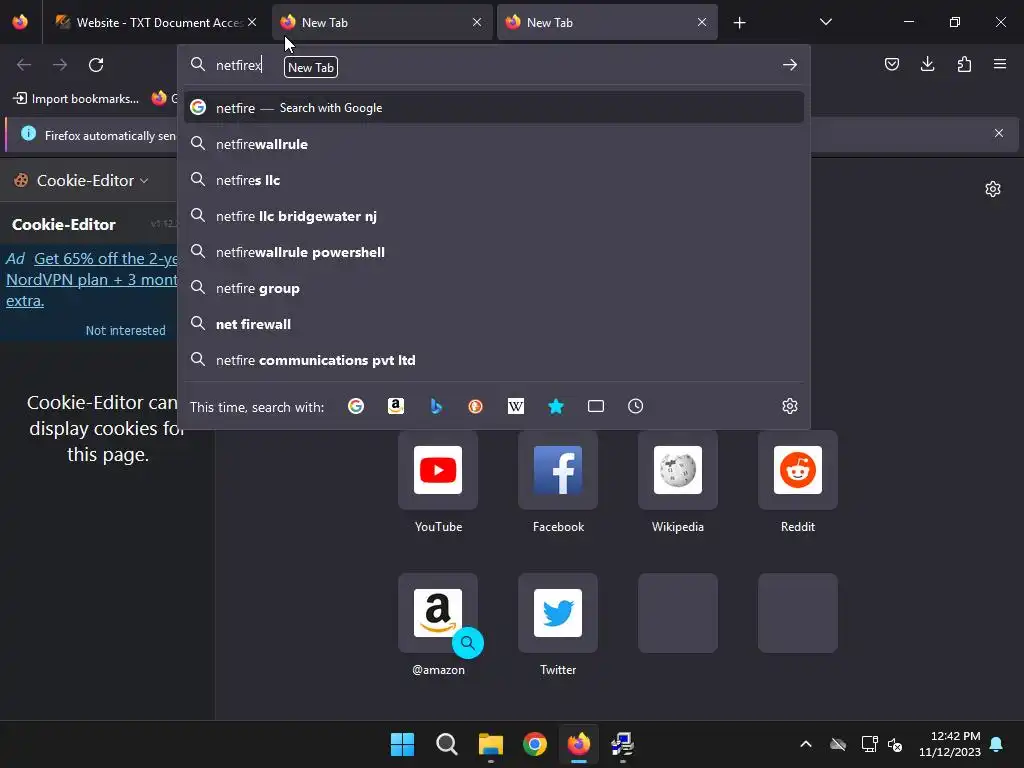1024x768 pixels.
Task: Open Firefox View button
Action: click(20, 22)
